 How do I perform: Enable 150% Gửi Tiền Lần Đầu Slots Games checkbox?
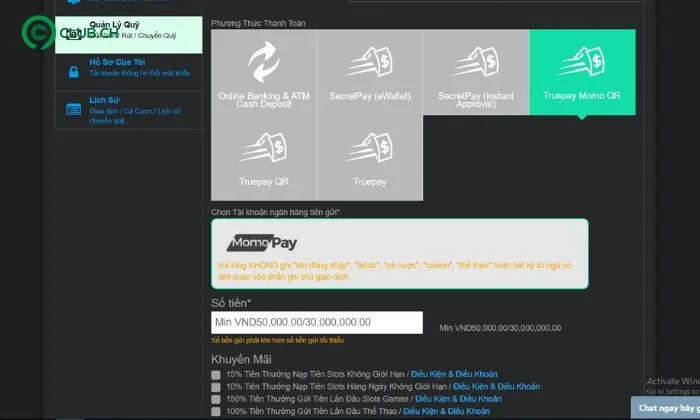[216, 399]
